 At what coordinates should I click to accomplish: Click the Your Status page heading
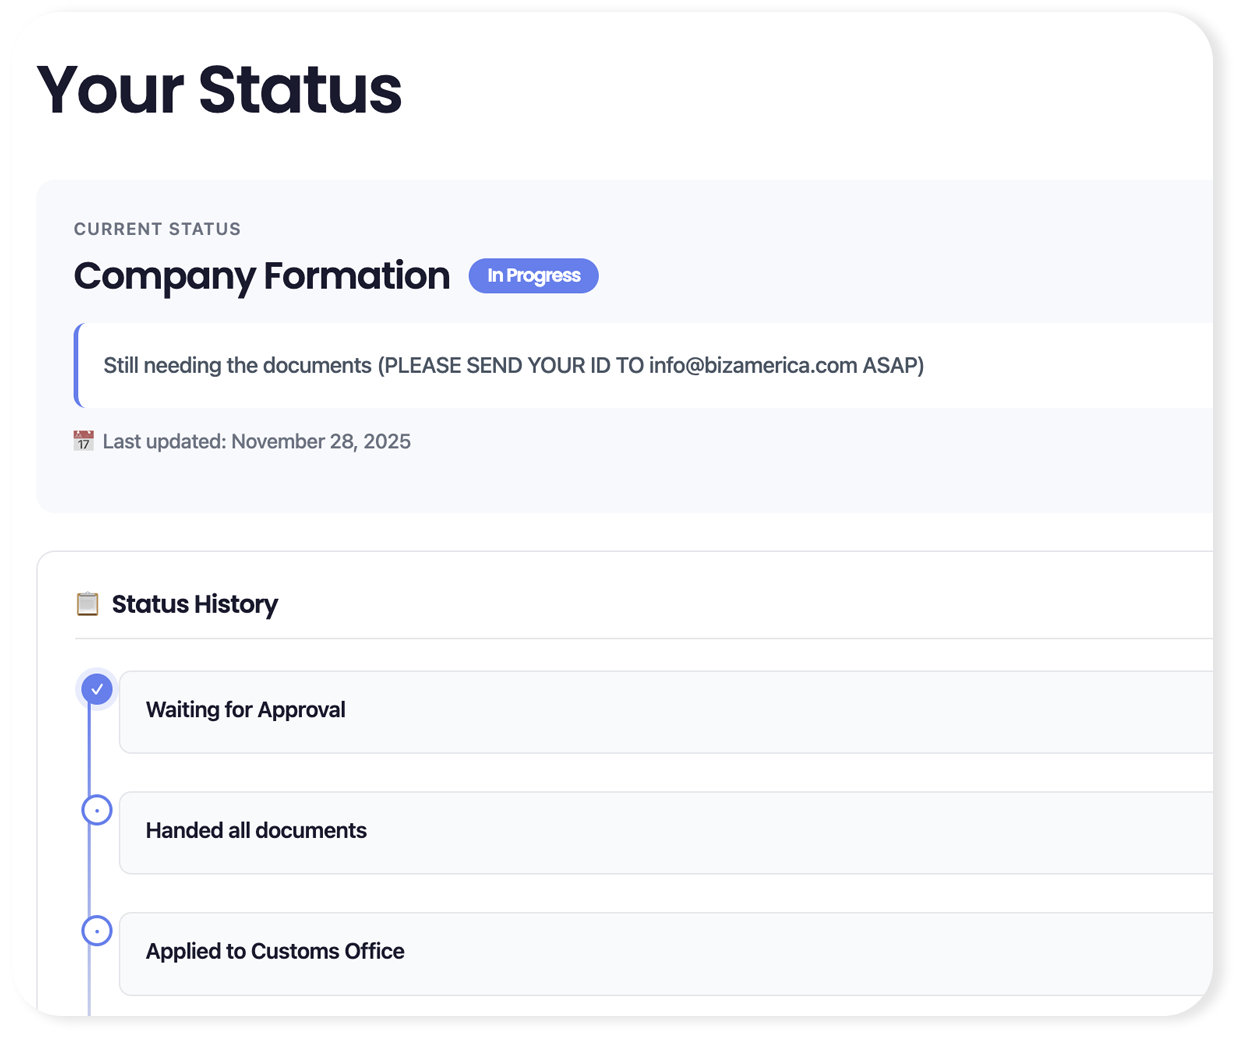click(219, 90)
